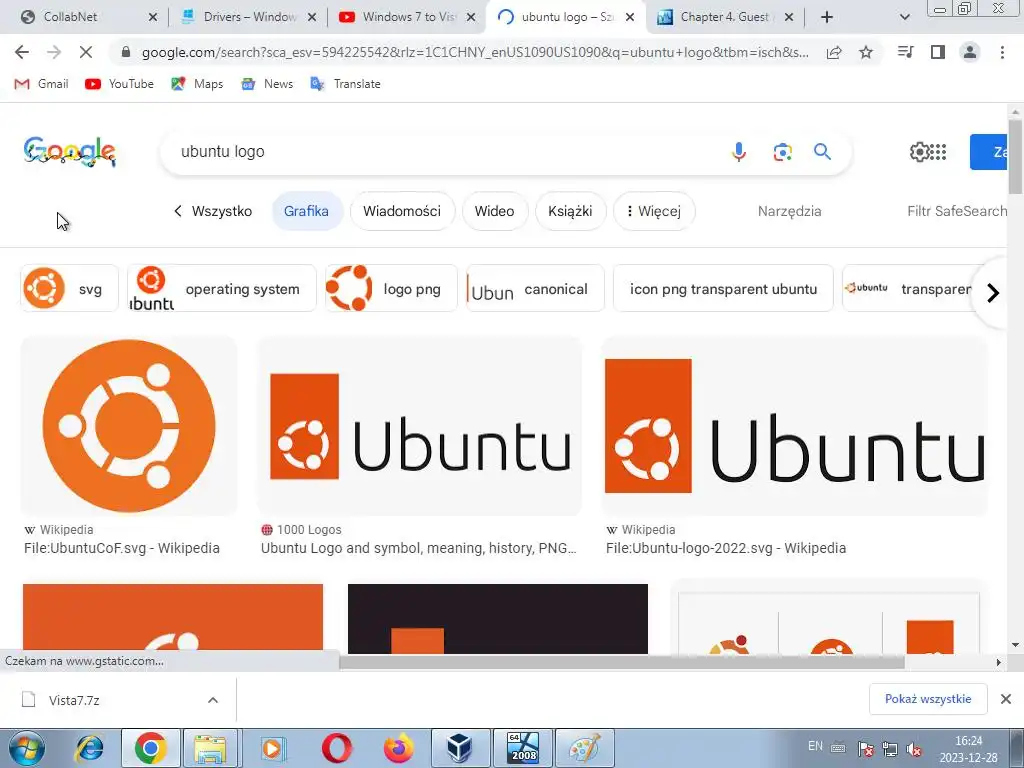1024x768 pixels.
Task: Filter by svg chip
Action: tap(69, 288)
